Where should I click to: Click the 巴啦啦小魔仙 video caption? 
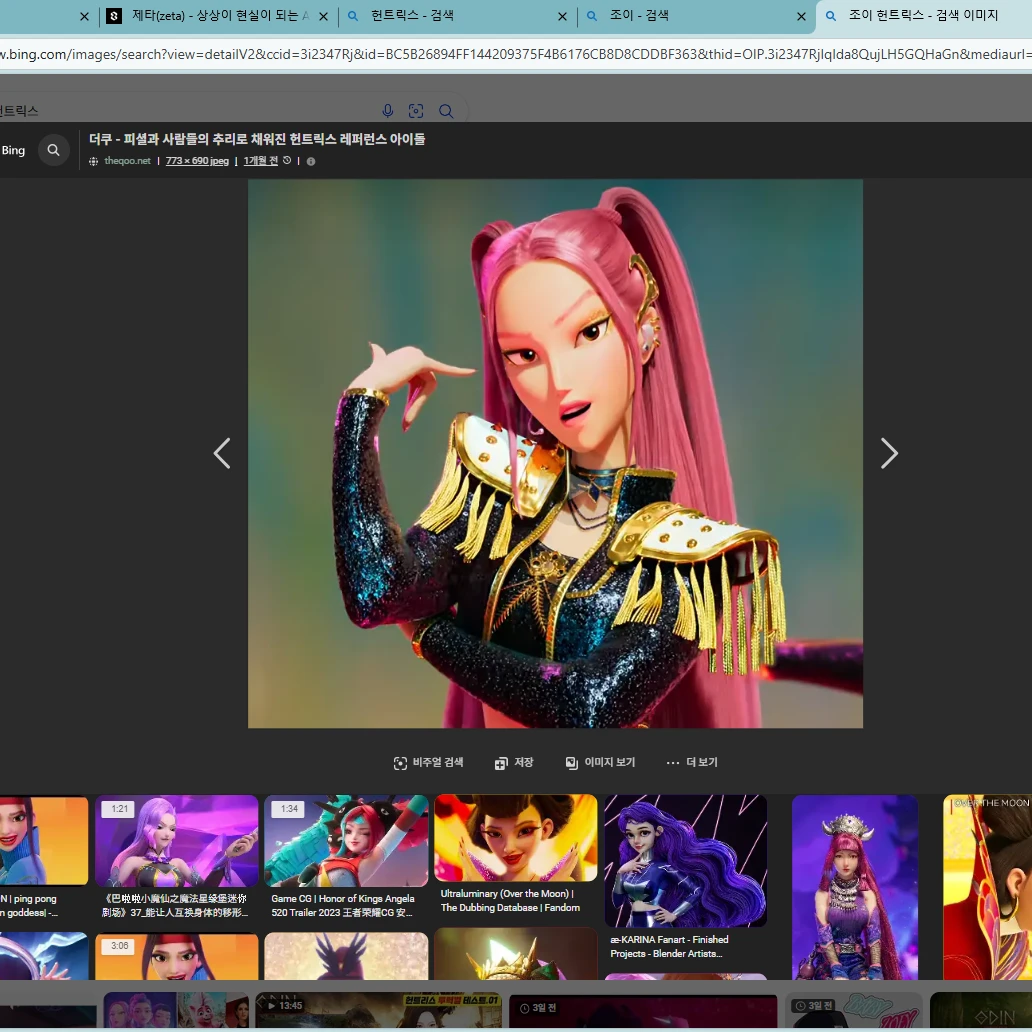point(174,906)
